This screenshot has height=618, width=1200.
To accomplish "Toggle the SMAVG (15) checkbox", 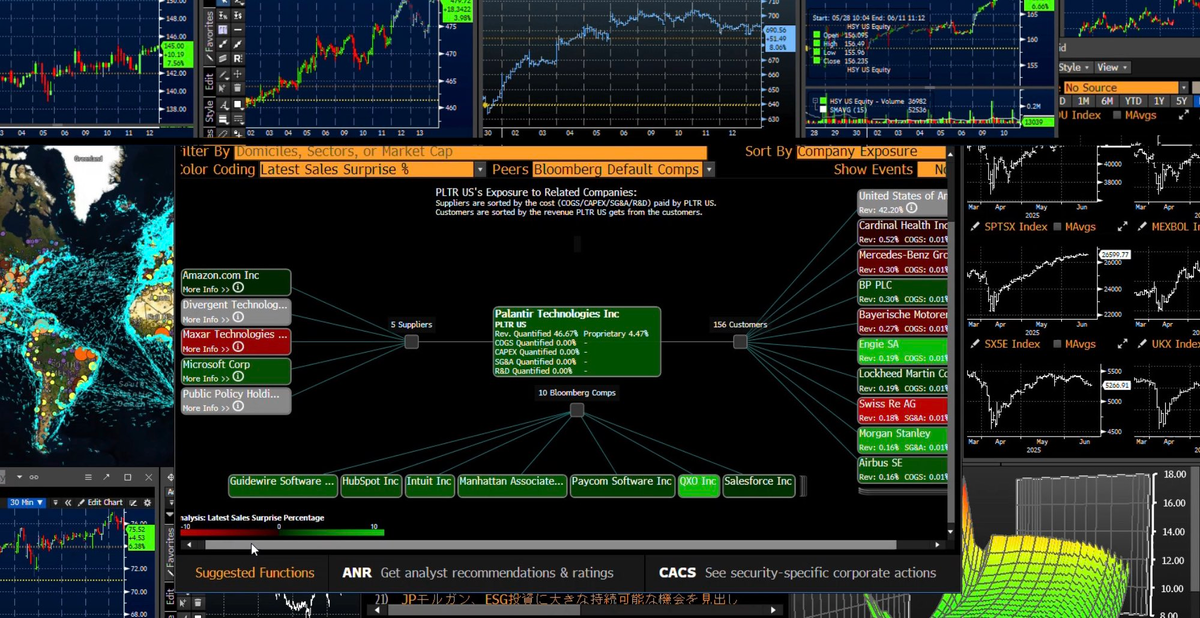I will tap(823, 109).
